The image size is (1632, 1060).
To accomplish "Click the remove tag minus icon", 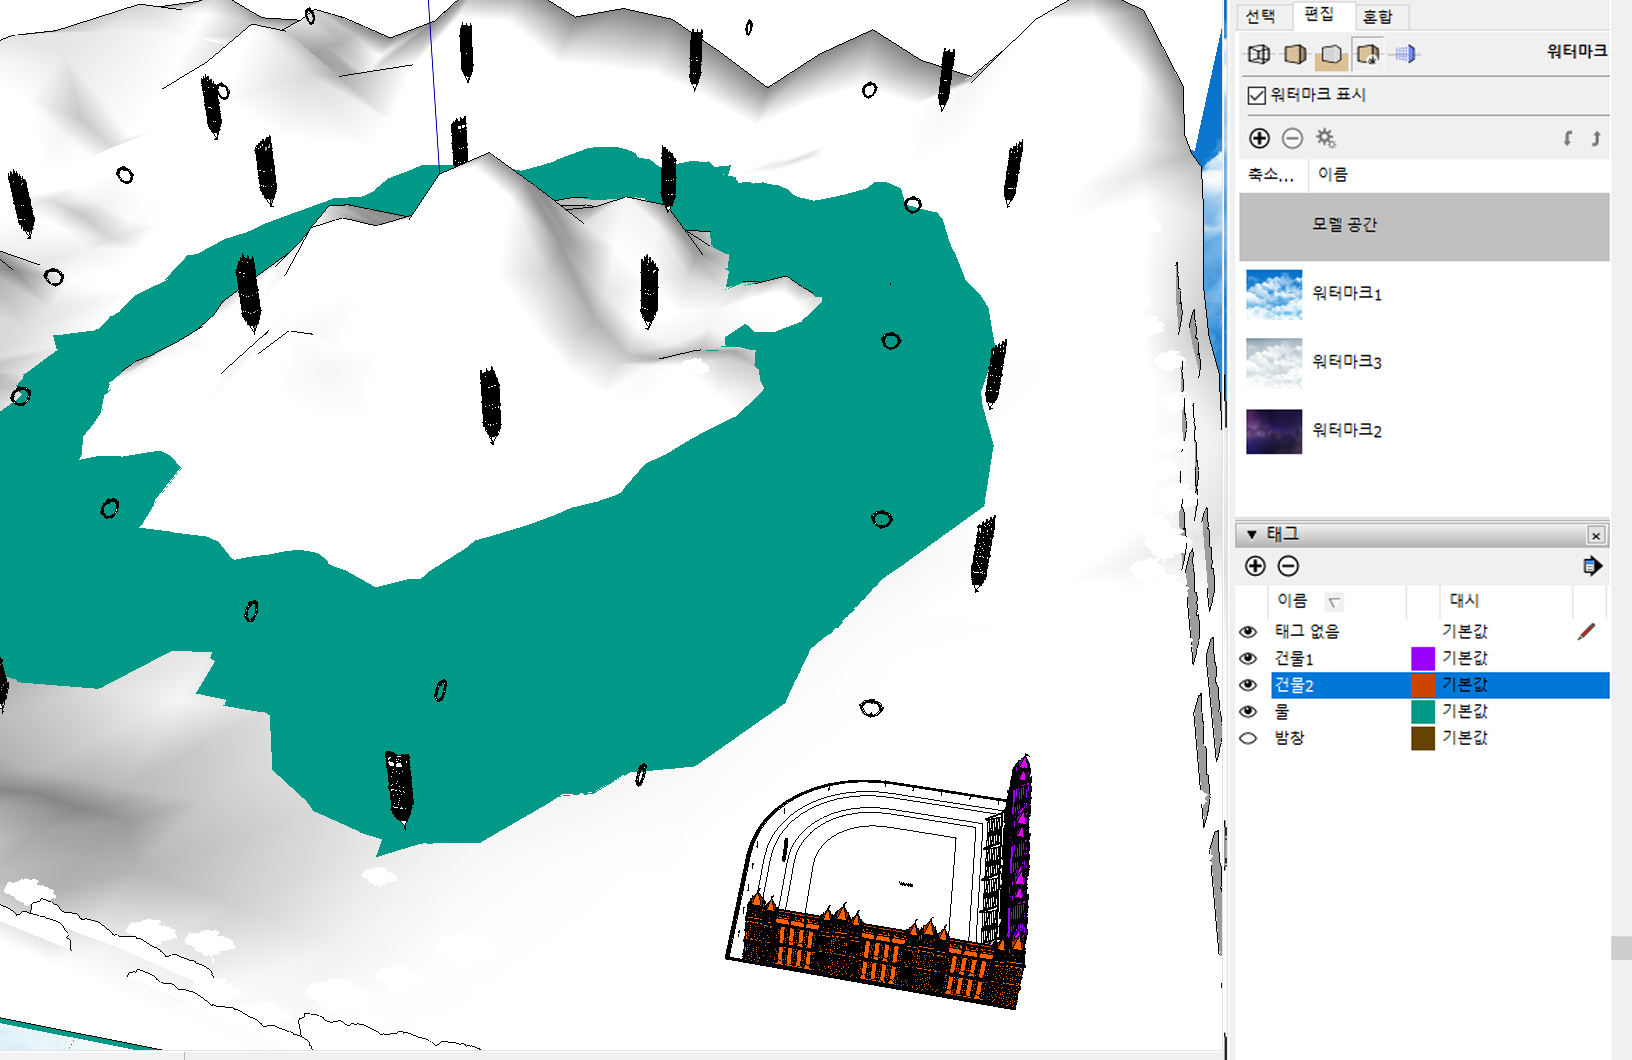I will 1289,566.
